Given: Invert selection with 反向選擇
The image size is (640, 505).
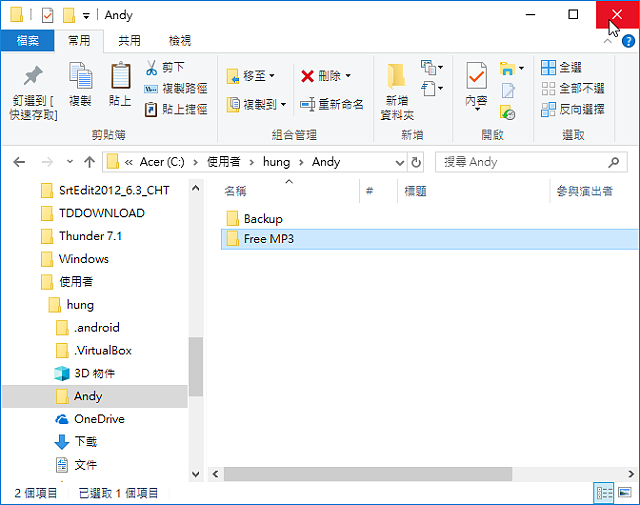Looking at the screenshot, I should (x=573, y=109).
